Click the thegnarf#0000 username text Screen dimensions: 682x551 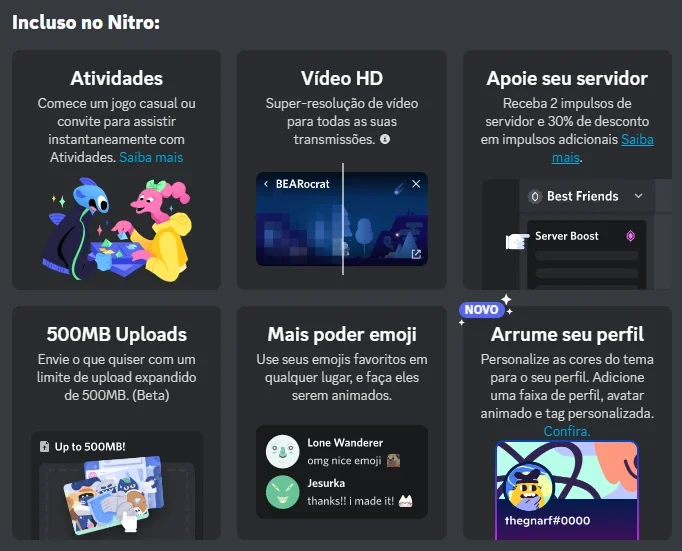(x=547, y=521)
